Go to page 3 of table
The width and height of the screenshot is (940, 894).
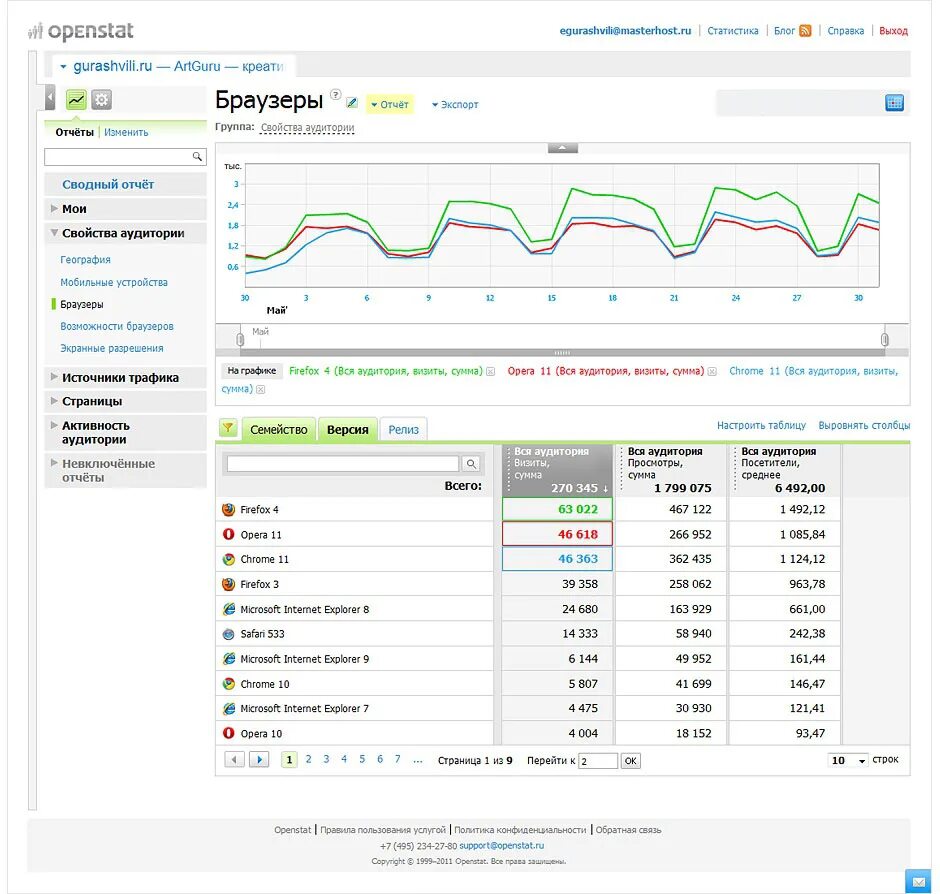pyautogui.click(x=326, y=759)
